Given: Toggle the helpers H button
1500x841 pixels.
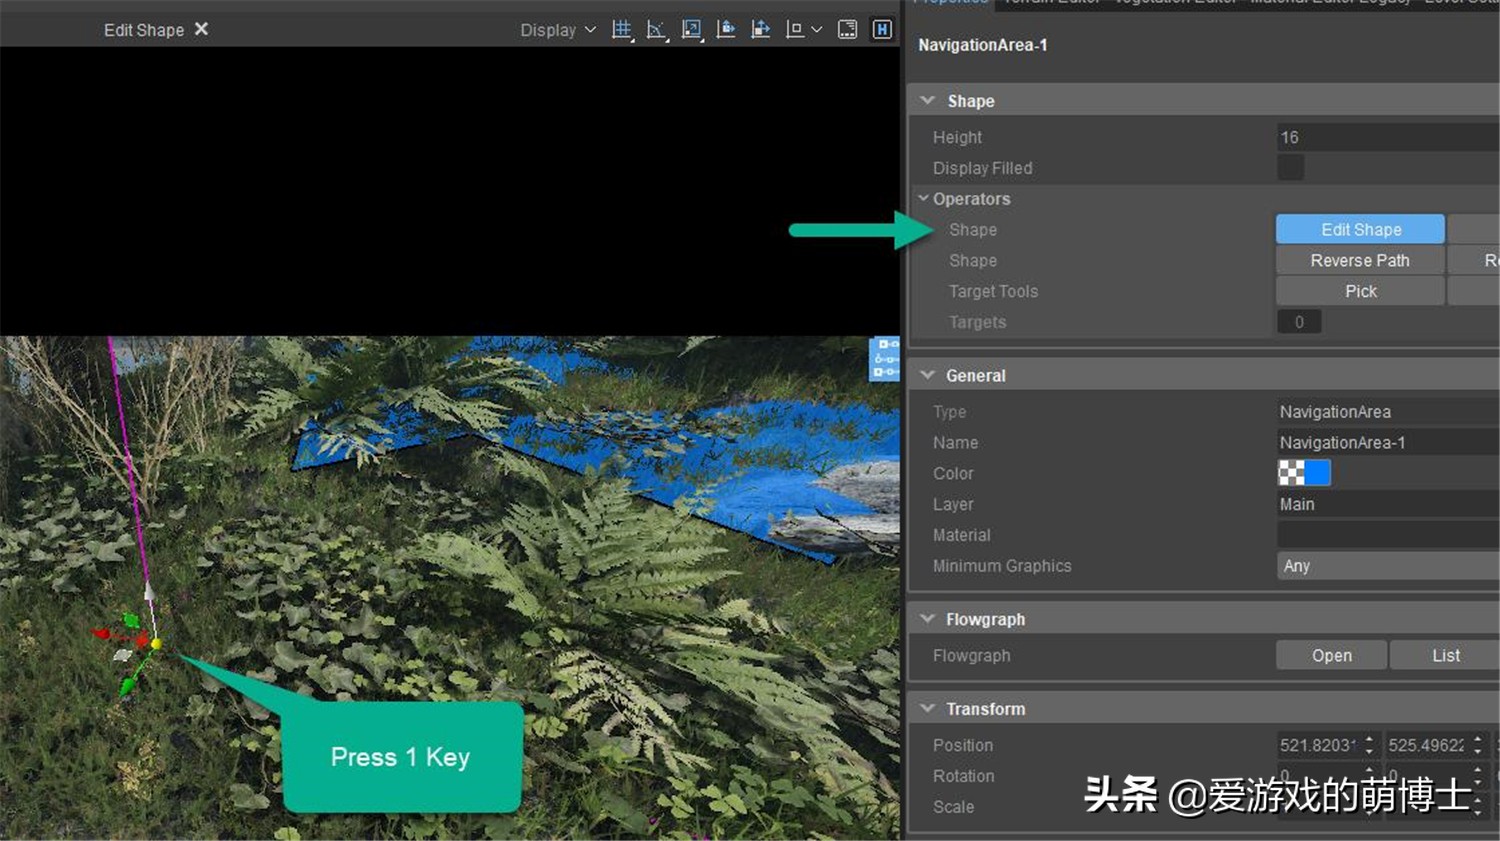Looking at the screenshot, I should pos(882,30).
